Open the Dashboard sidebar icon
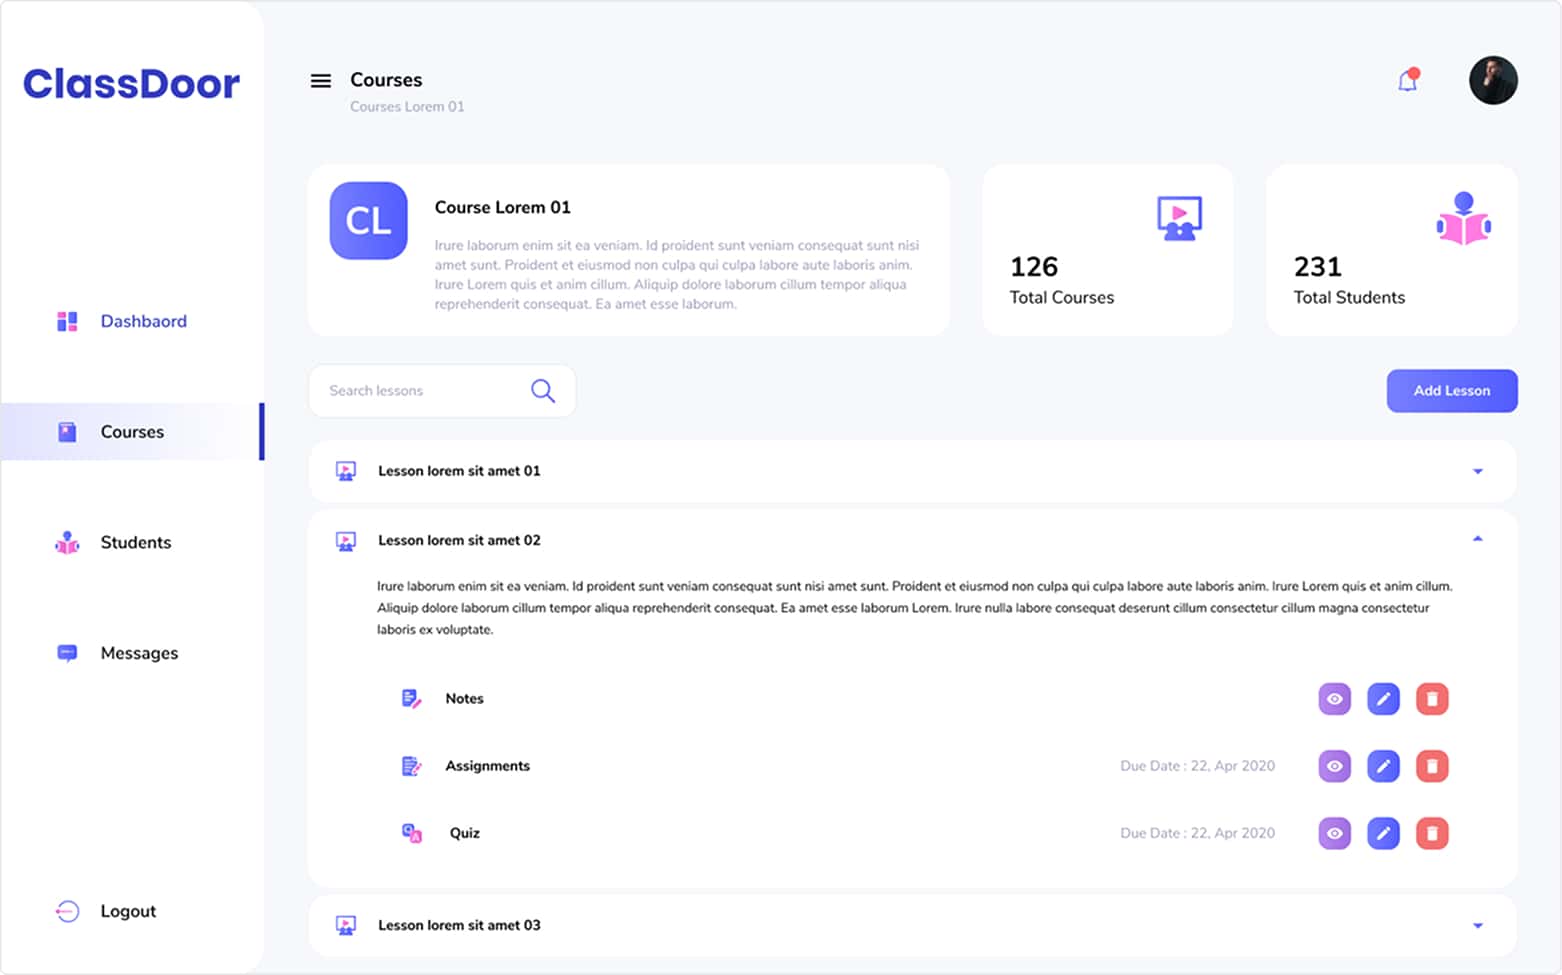Viewport: 1562px width, 975px height. coord(66,321)
